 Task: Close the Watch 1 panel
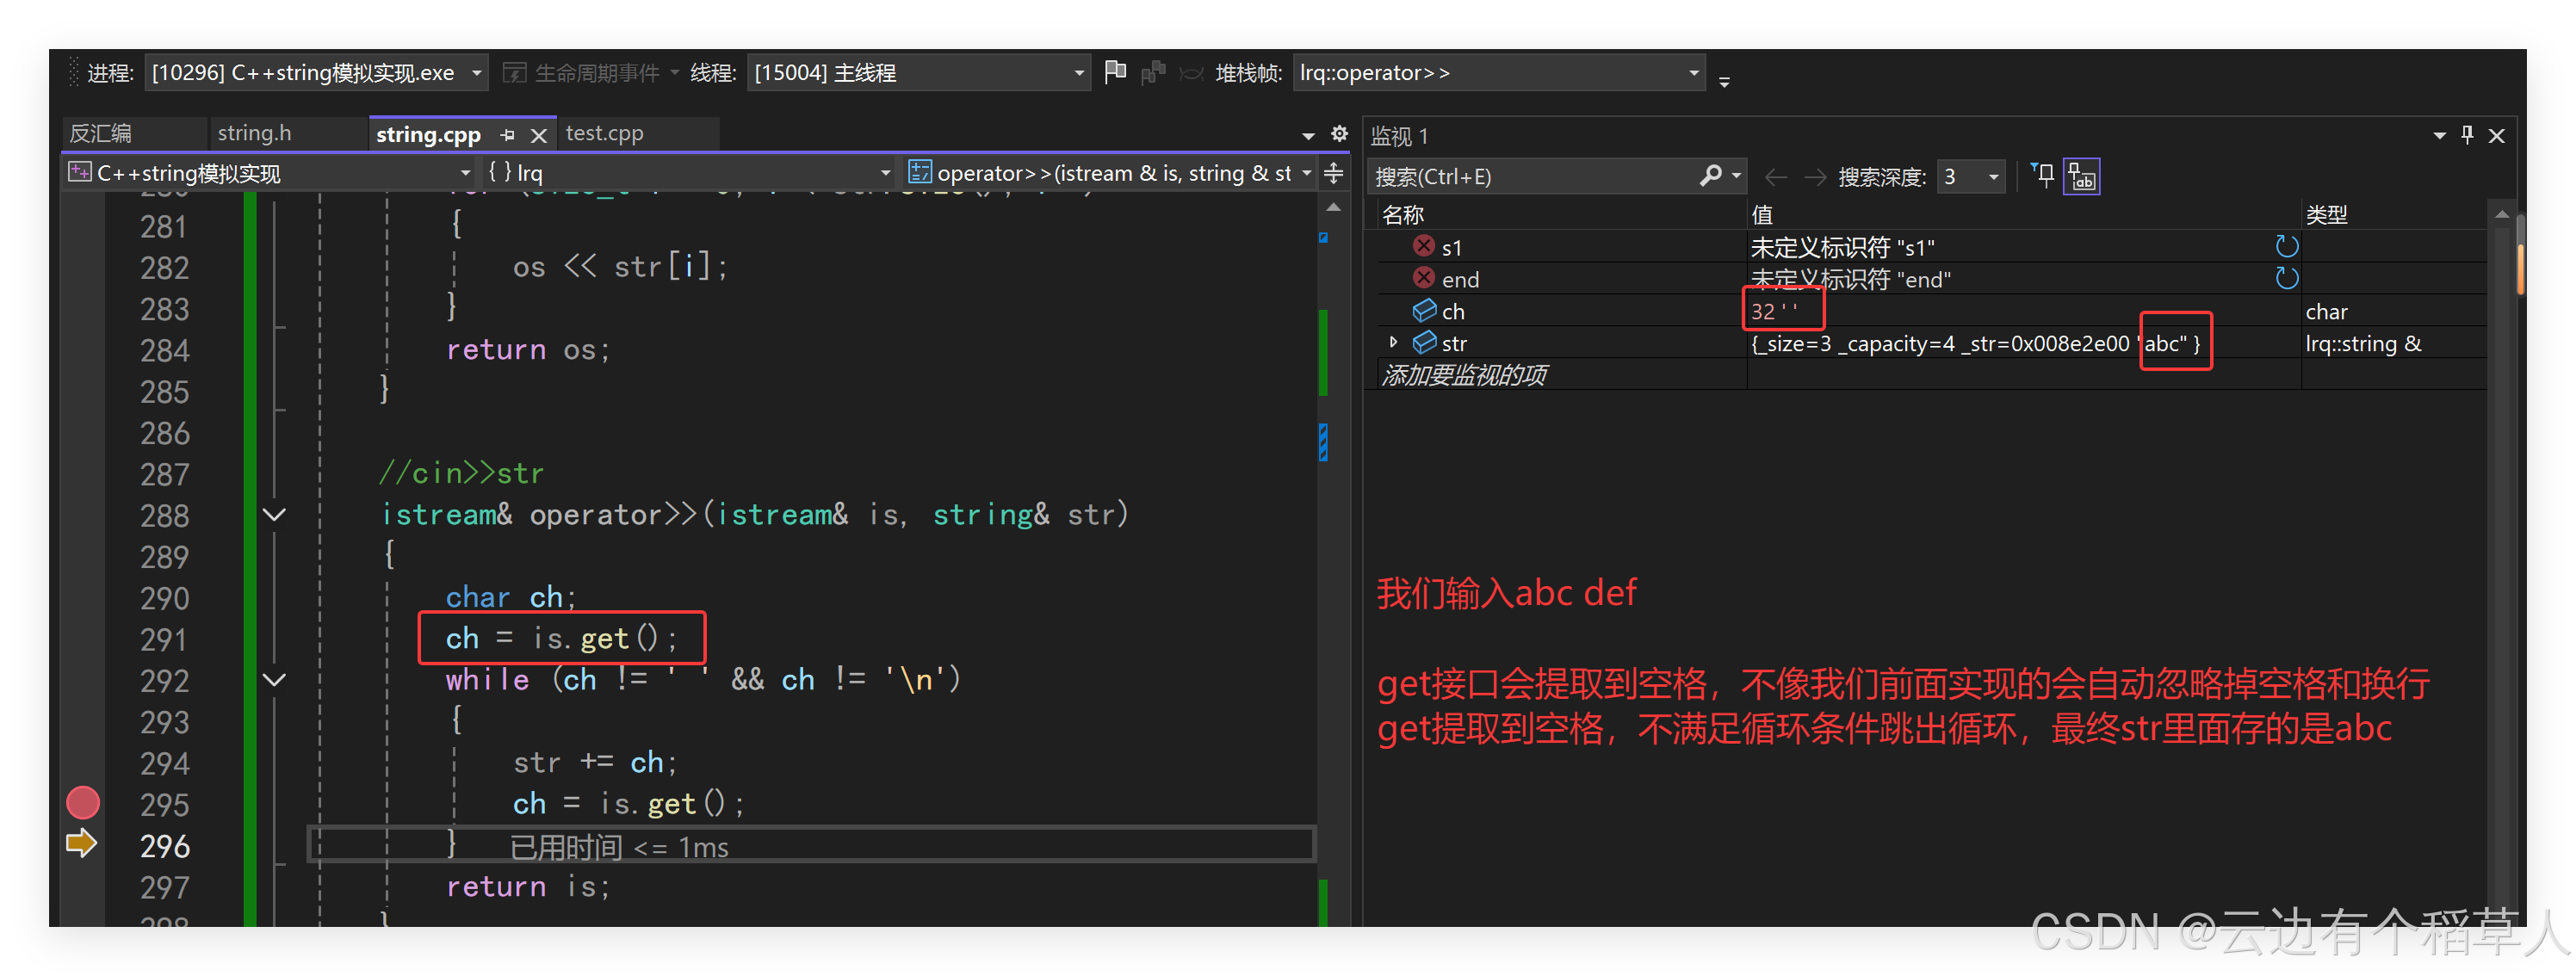pyautogui.click(x=2497, y=136)
